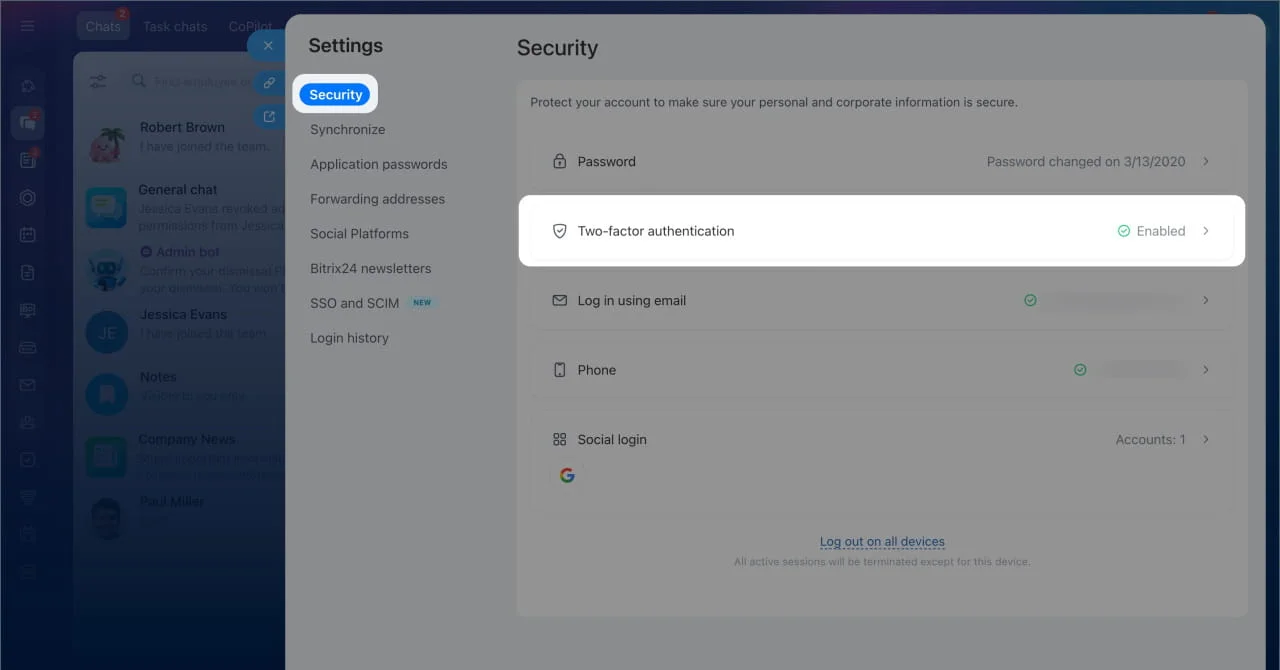Select the Google account icon under Social login
Viewport: 1280px width, 670px height.
click(x=567, y=475)
